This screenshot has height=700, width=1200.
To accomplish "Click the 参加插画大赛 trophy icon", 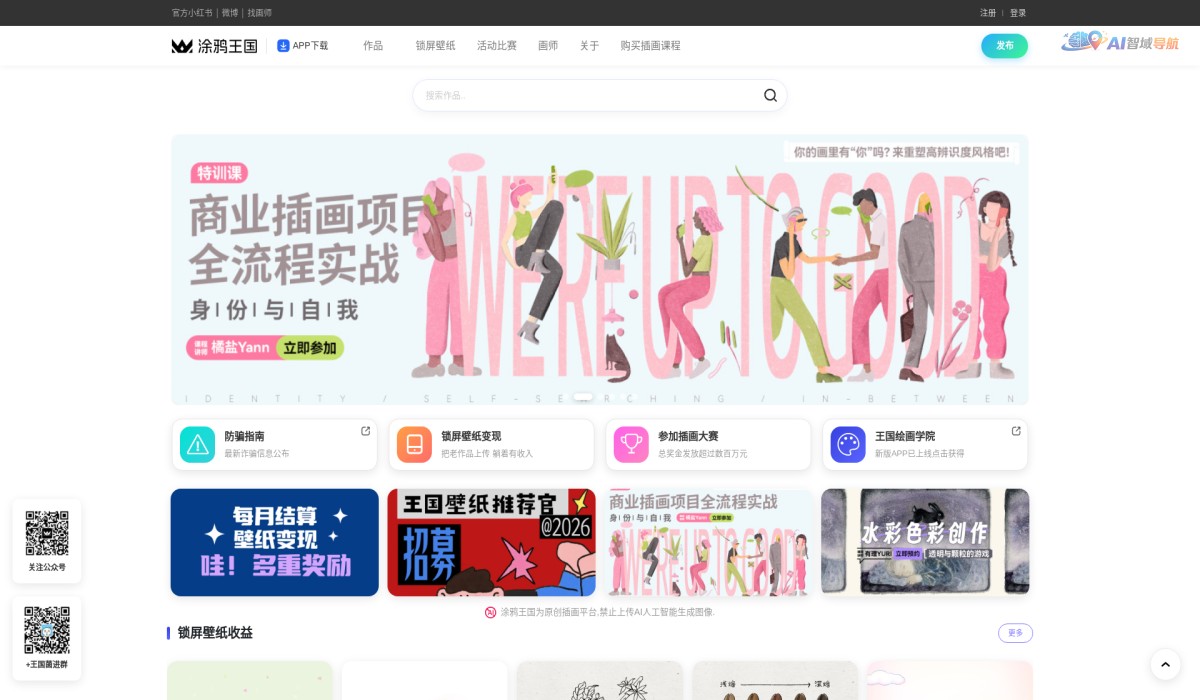I will 631,444.
